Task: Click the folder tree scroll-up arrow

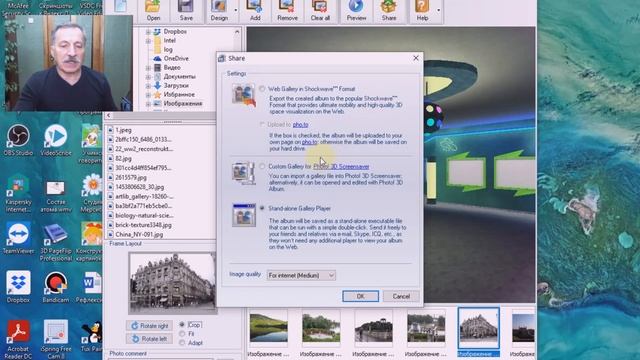Action: pyautogui.click(x=237, y=32)
